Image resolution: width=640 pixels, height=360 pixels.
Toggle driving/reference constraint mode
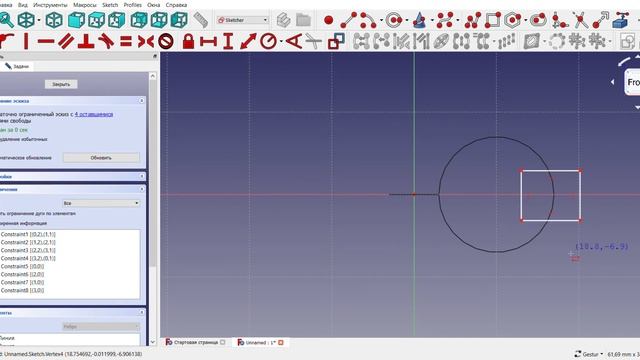pos(336,41)
